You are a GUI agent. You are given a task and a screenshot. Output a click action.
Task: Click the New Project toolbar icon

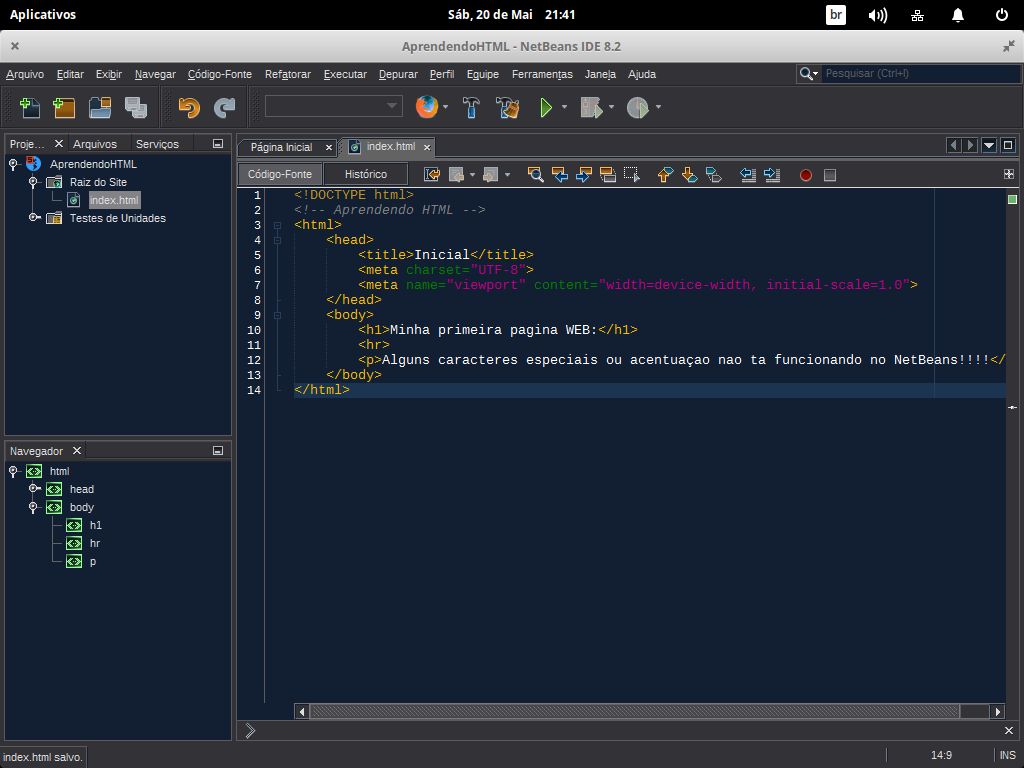coord(64,107)
